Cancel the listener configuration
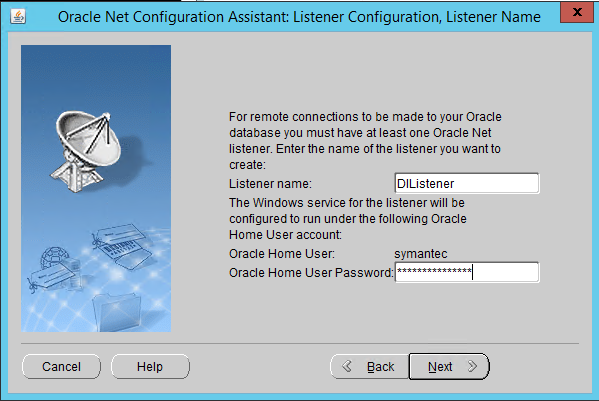This screenshot has height=401, width=599. coord(62,367)
